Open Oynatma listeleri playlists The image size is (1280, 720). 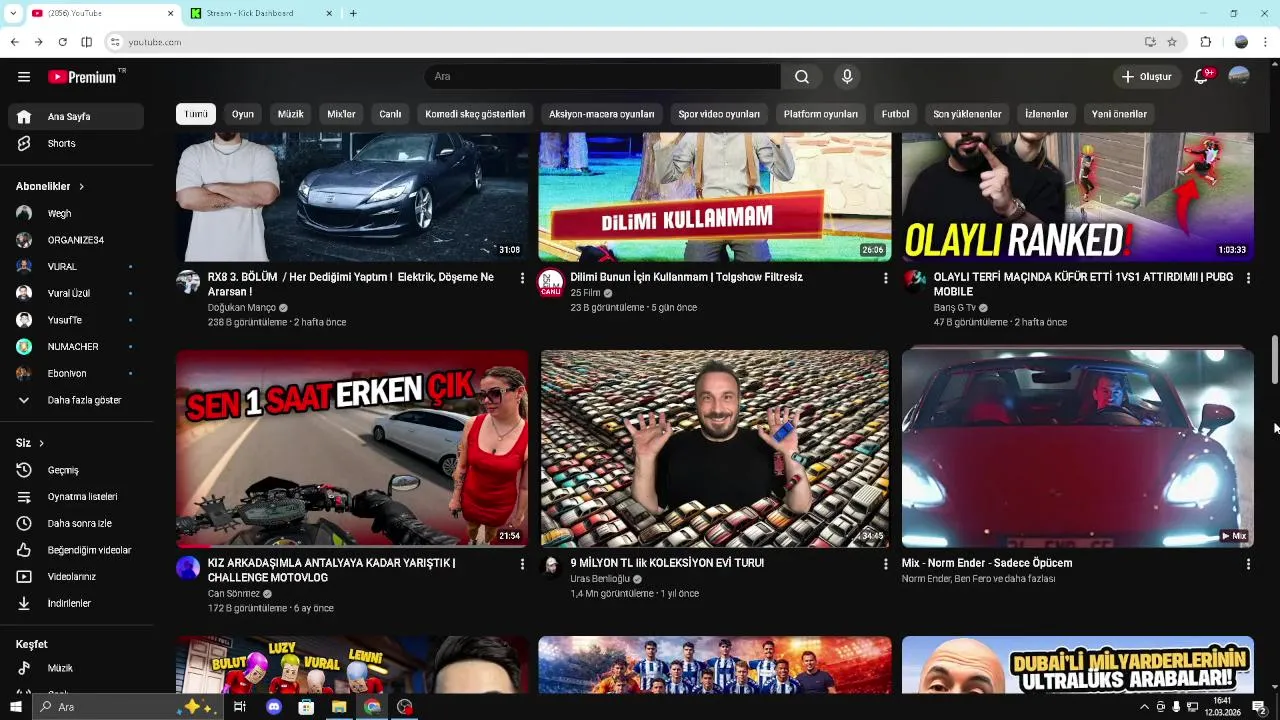76,497
